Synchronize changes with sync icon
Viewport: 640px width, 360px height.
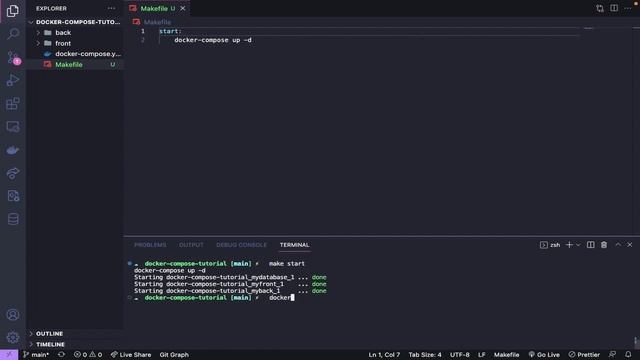click(61, 355)
